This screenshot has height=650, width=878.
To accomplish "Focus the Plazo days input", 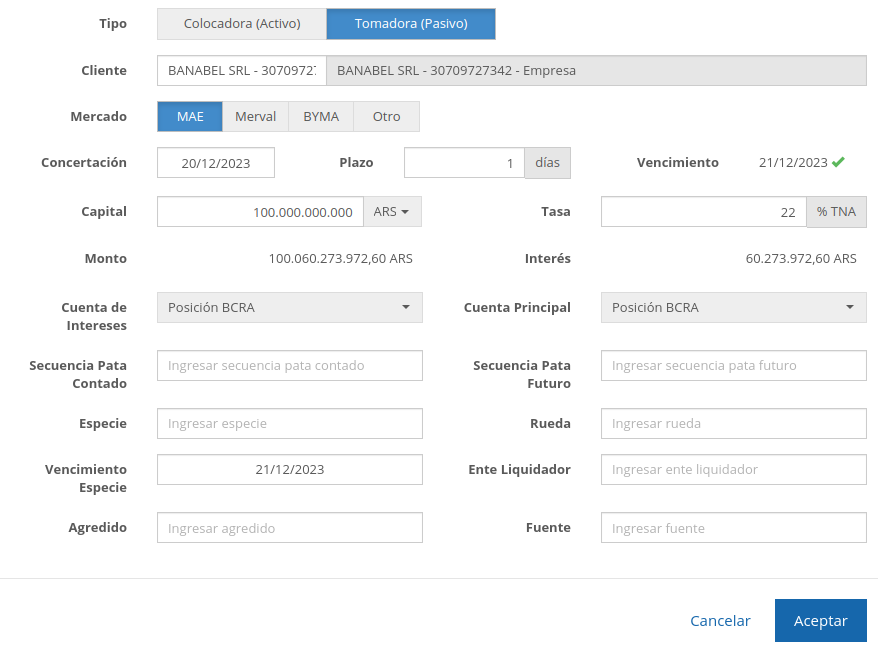I will pyautogui.click(x=464, y=163).
